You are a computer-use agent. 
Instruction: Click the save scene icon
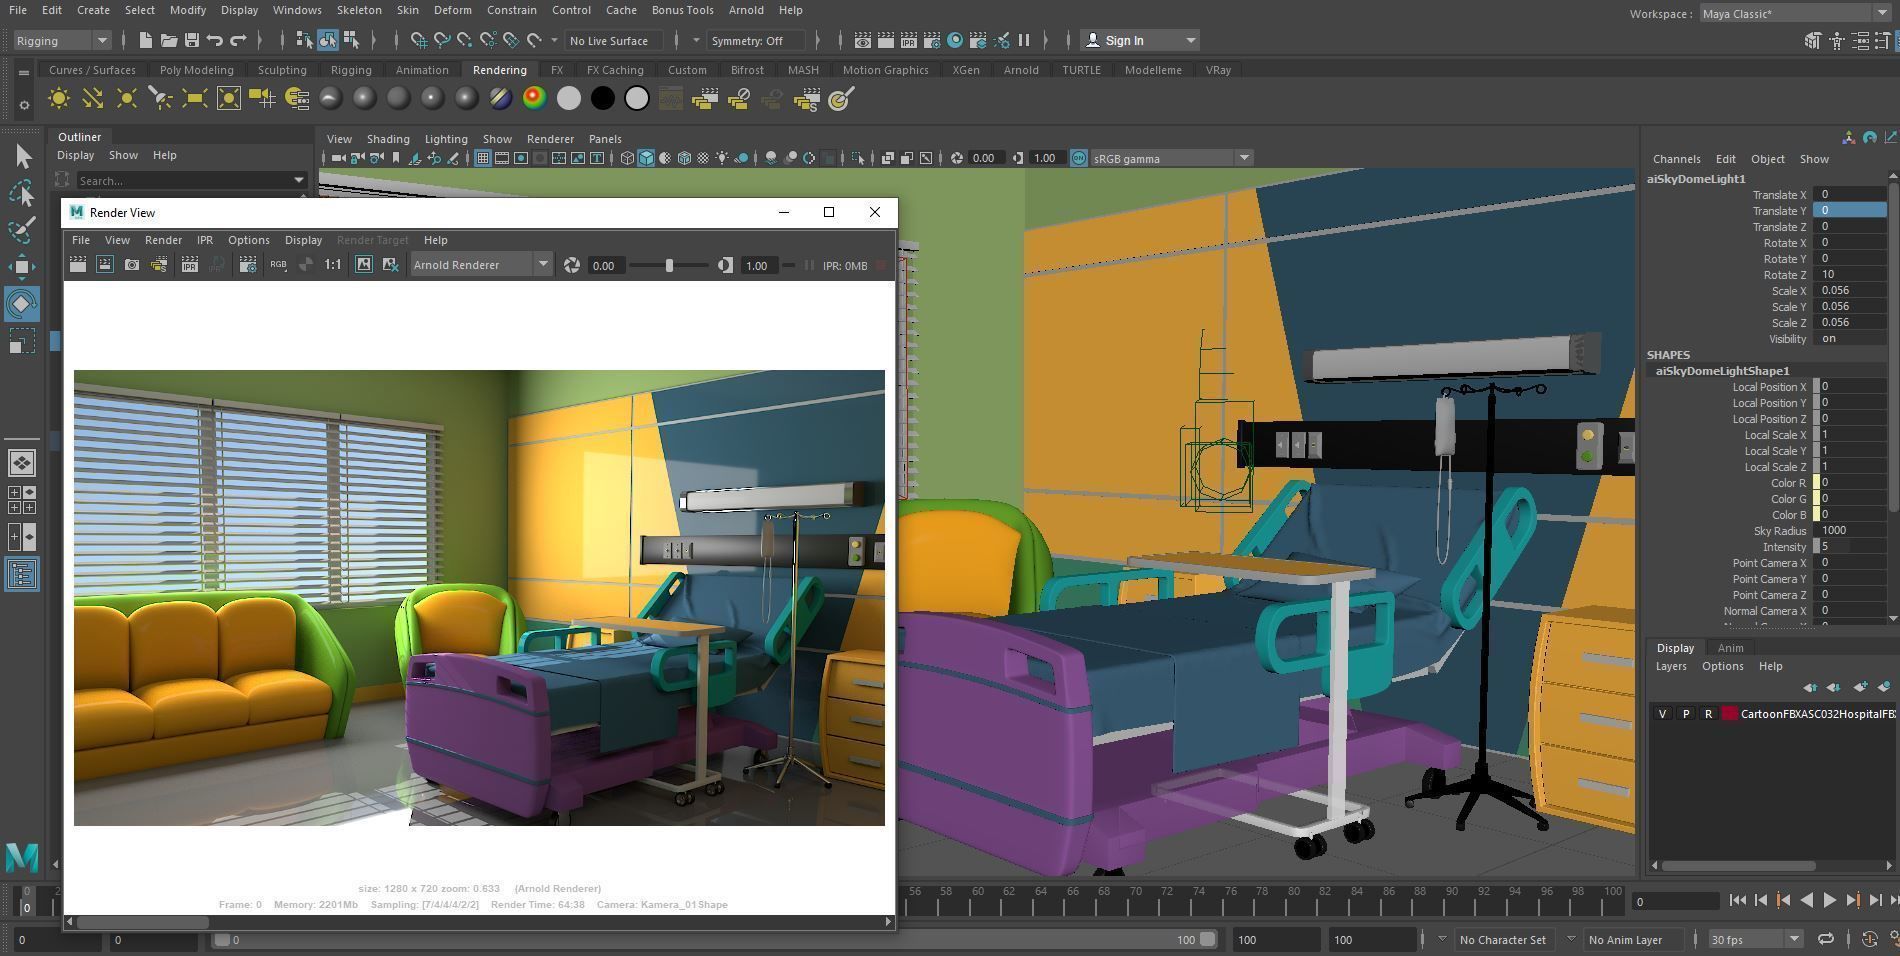tap(192, 40)
